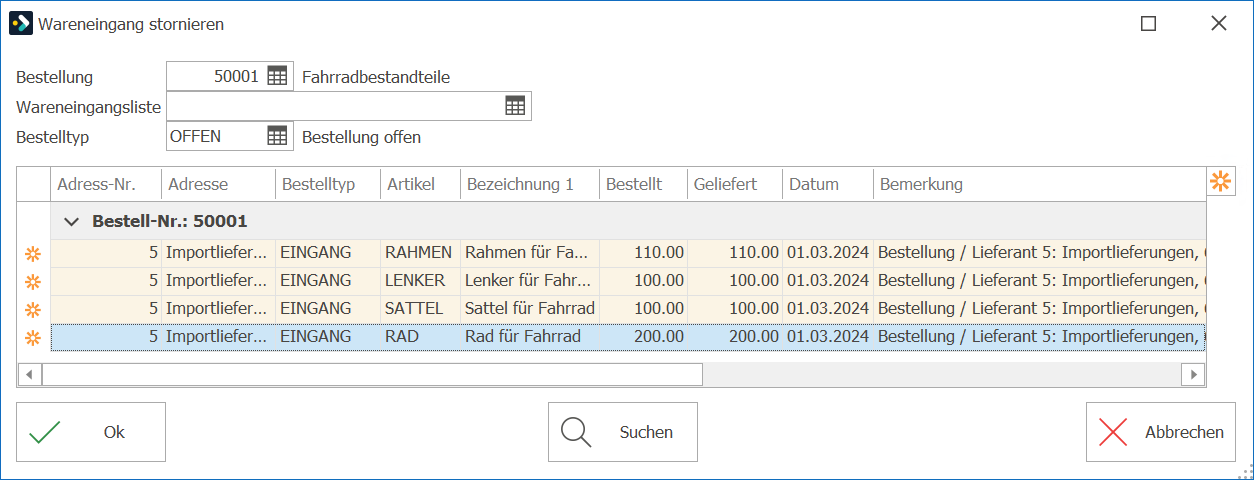1254x480 pixels.
Task: Open the Wareneingangsliste lookup table icon
Action: click(515, 106)
